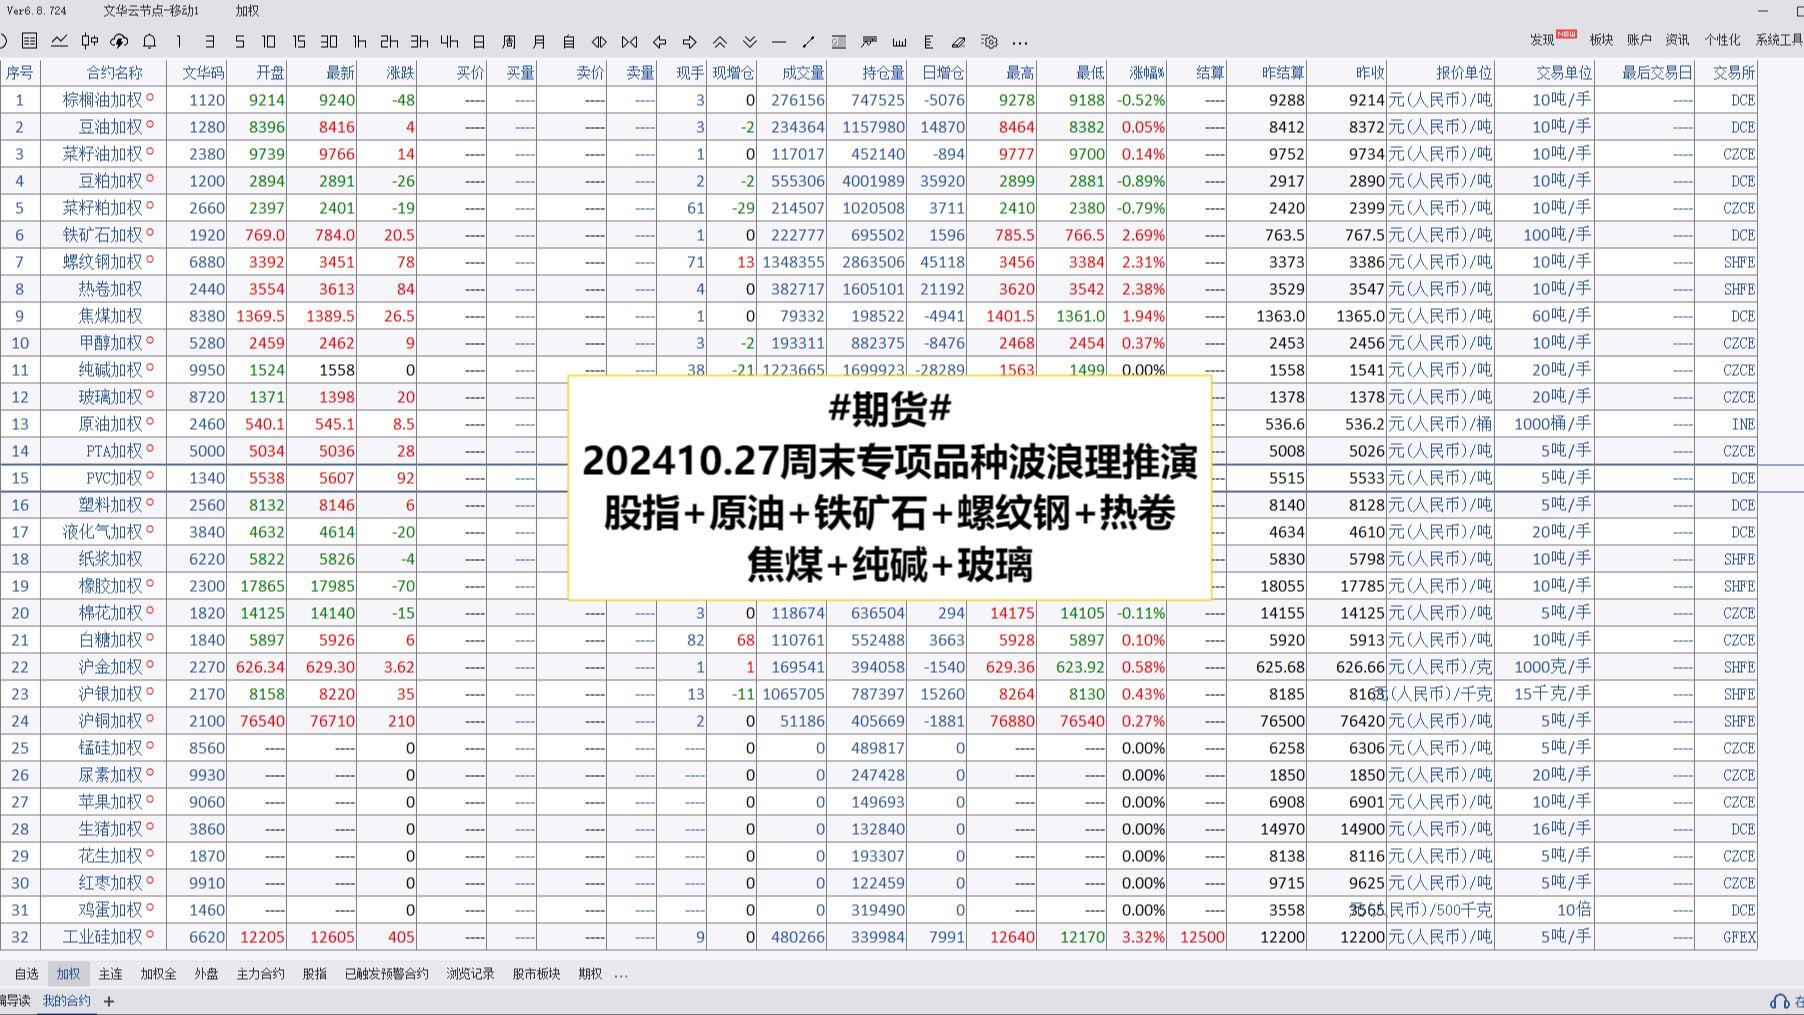Click the right arrow navigation icon
Viewport: 1804px width, 1015px height.
pos(689,41)
